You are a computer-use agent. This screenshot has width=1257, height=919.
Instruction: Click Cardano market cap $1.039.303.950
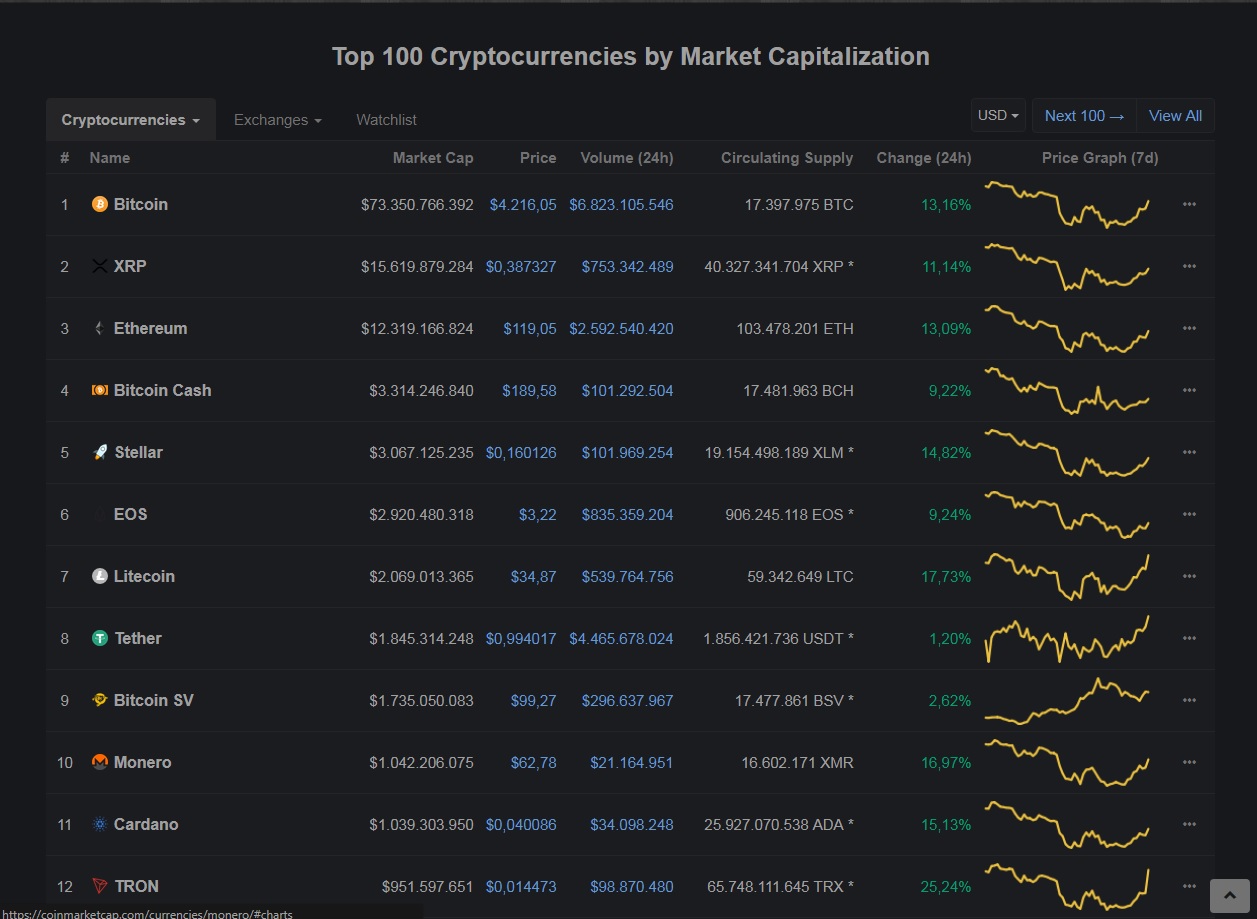point(421,824)
